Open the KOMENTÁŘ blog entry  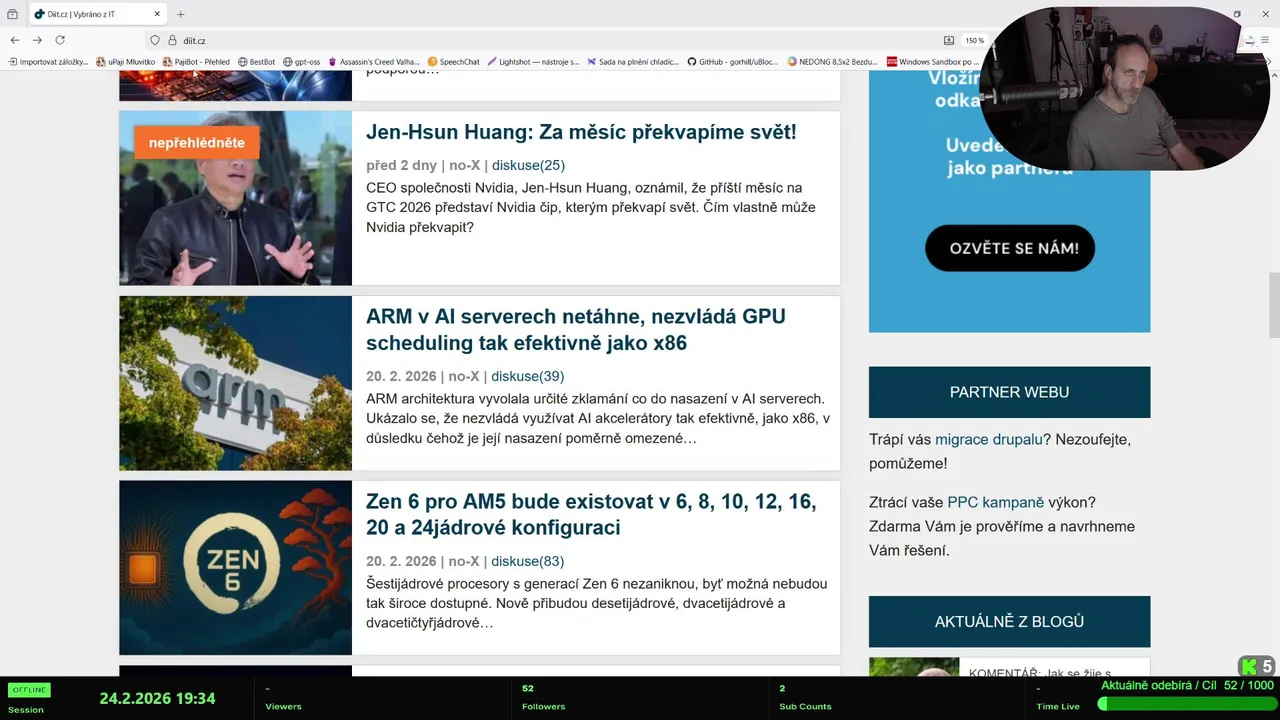[1040, 672]
